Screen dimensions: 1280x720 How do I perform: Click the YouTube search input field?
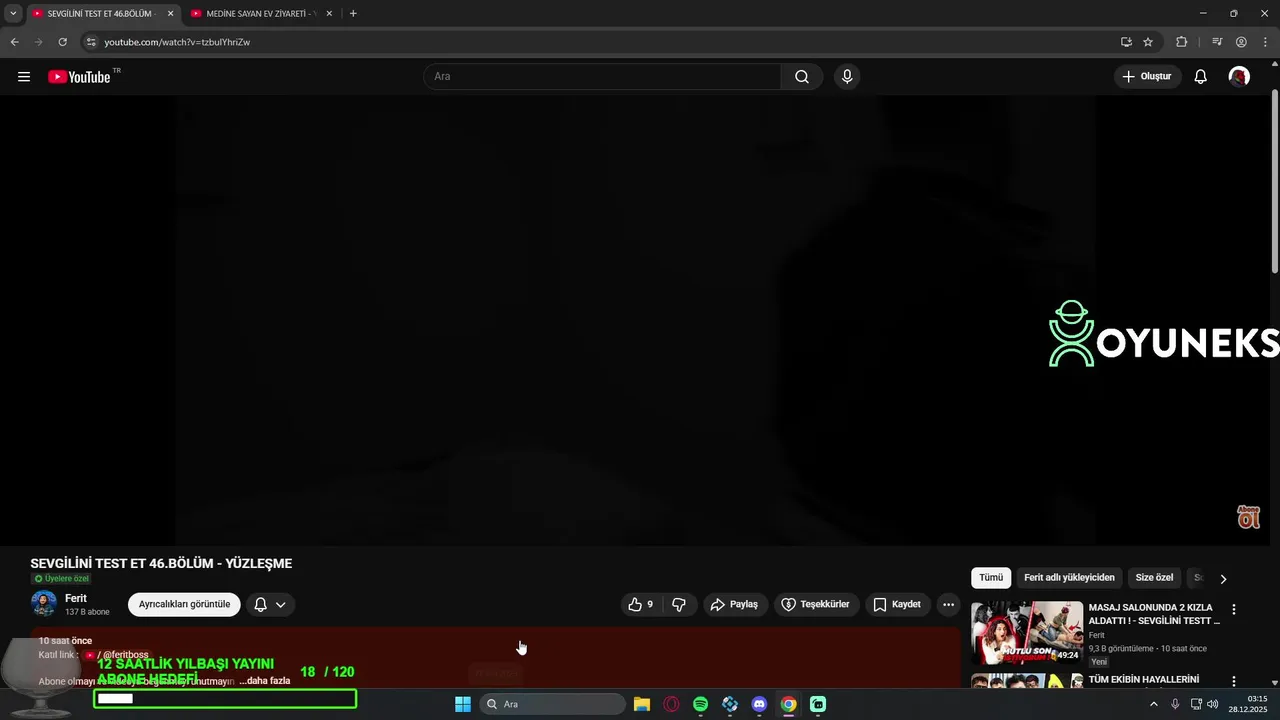[x=603, y=77]
